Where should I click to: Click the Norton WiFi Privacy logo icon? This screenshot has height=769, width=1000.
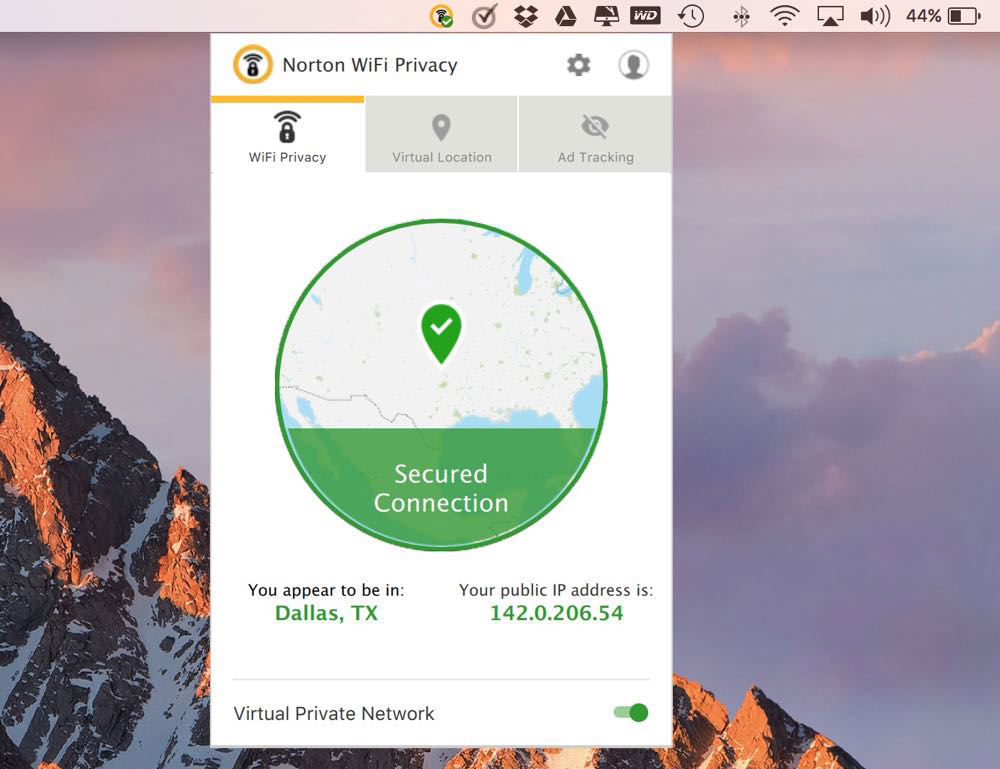(x=253, y=64)
